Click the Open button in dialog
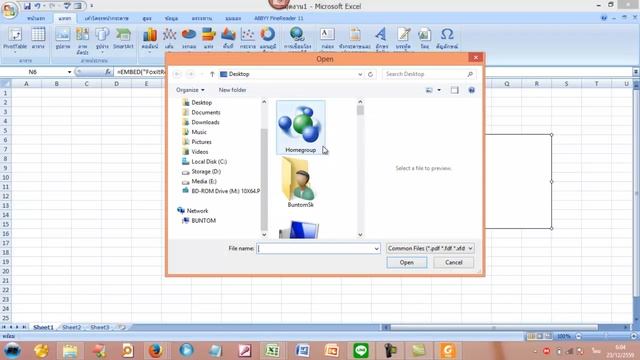The height and width of the screenshot is (360, 640). (407, 262)
